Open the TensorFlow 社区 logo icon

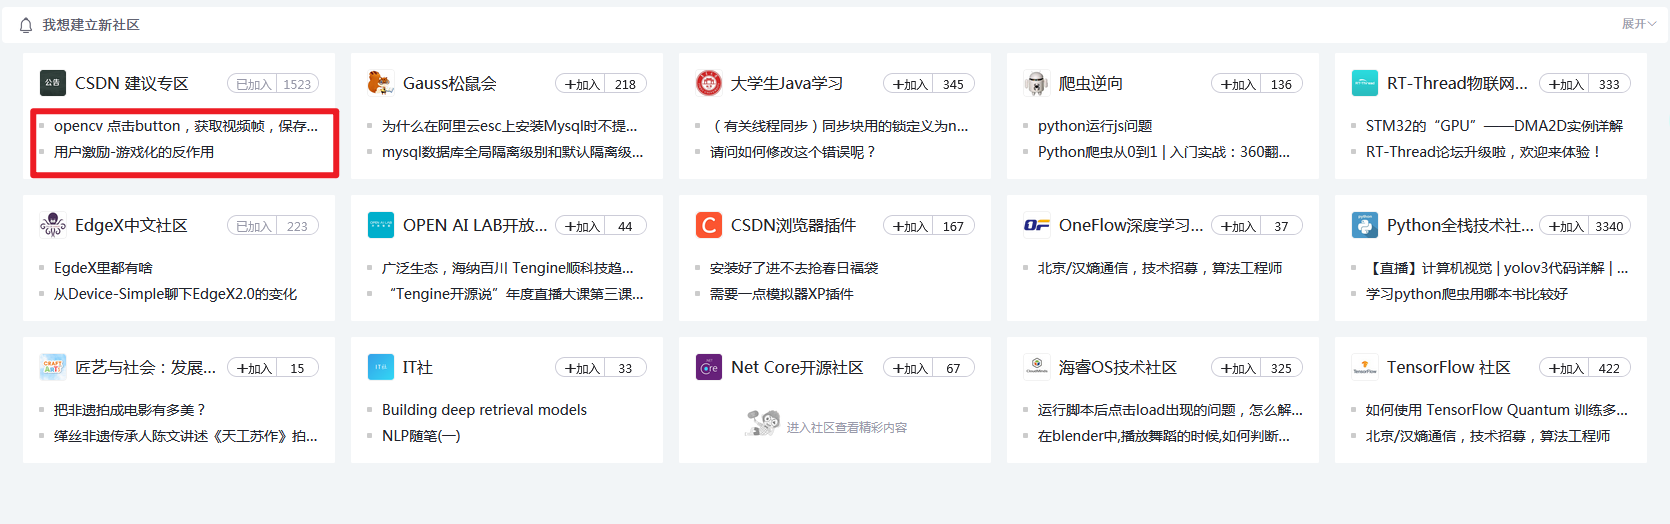[x=1365, y=367]
